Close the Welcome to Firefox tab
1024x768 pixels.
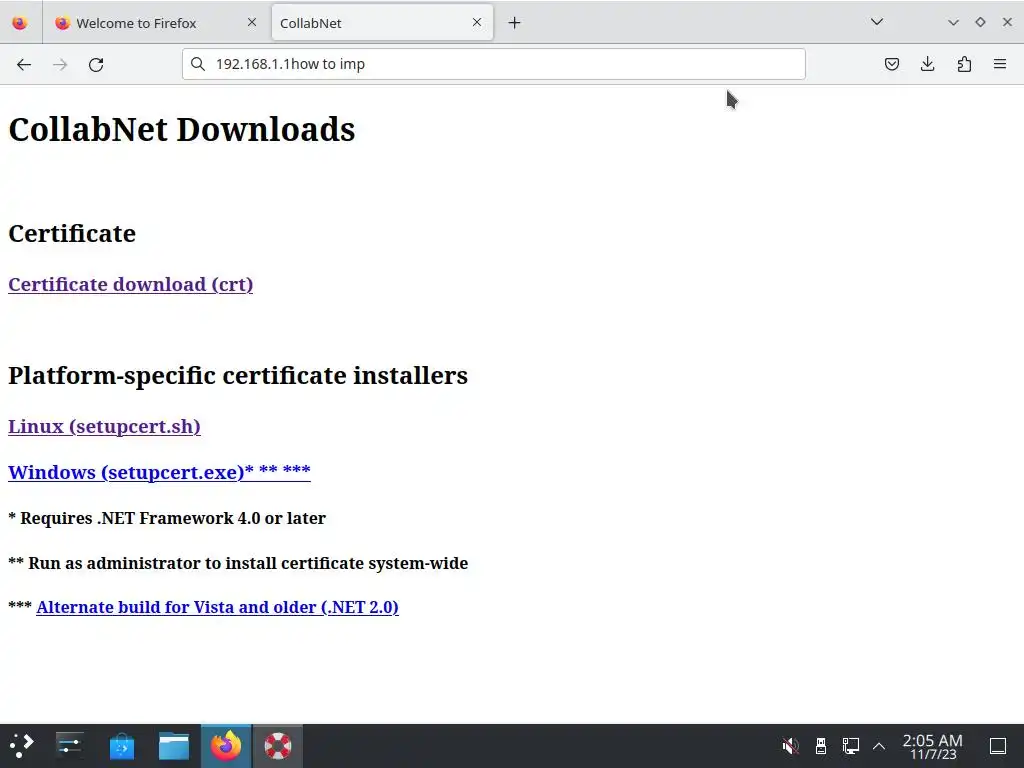click(252, 22)
